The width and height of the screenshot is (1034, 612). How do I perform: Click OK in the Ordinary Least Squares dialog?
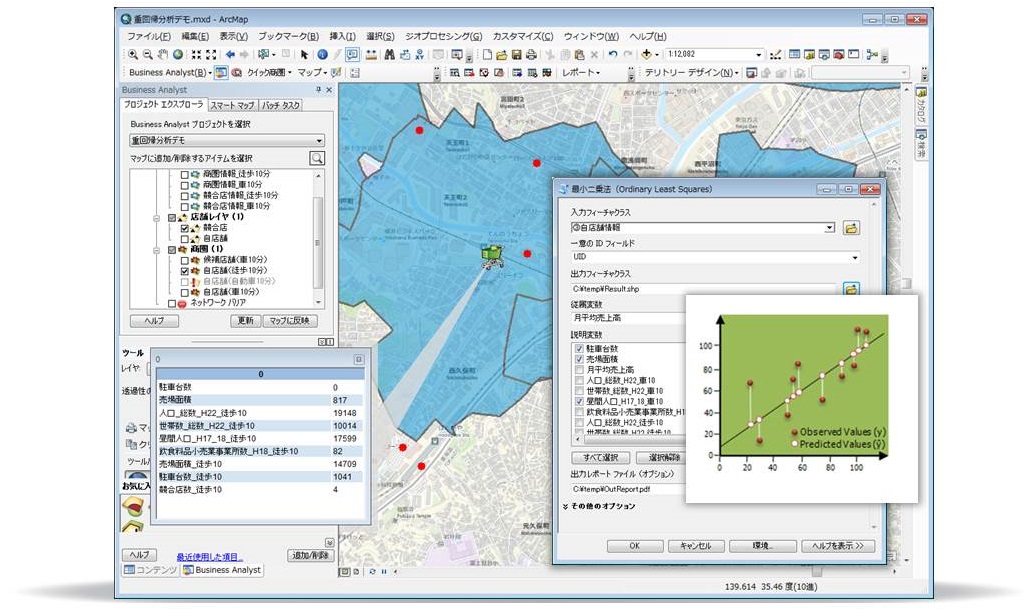[634, 546]
